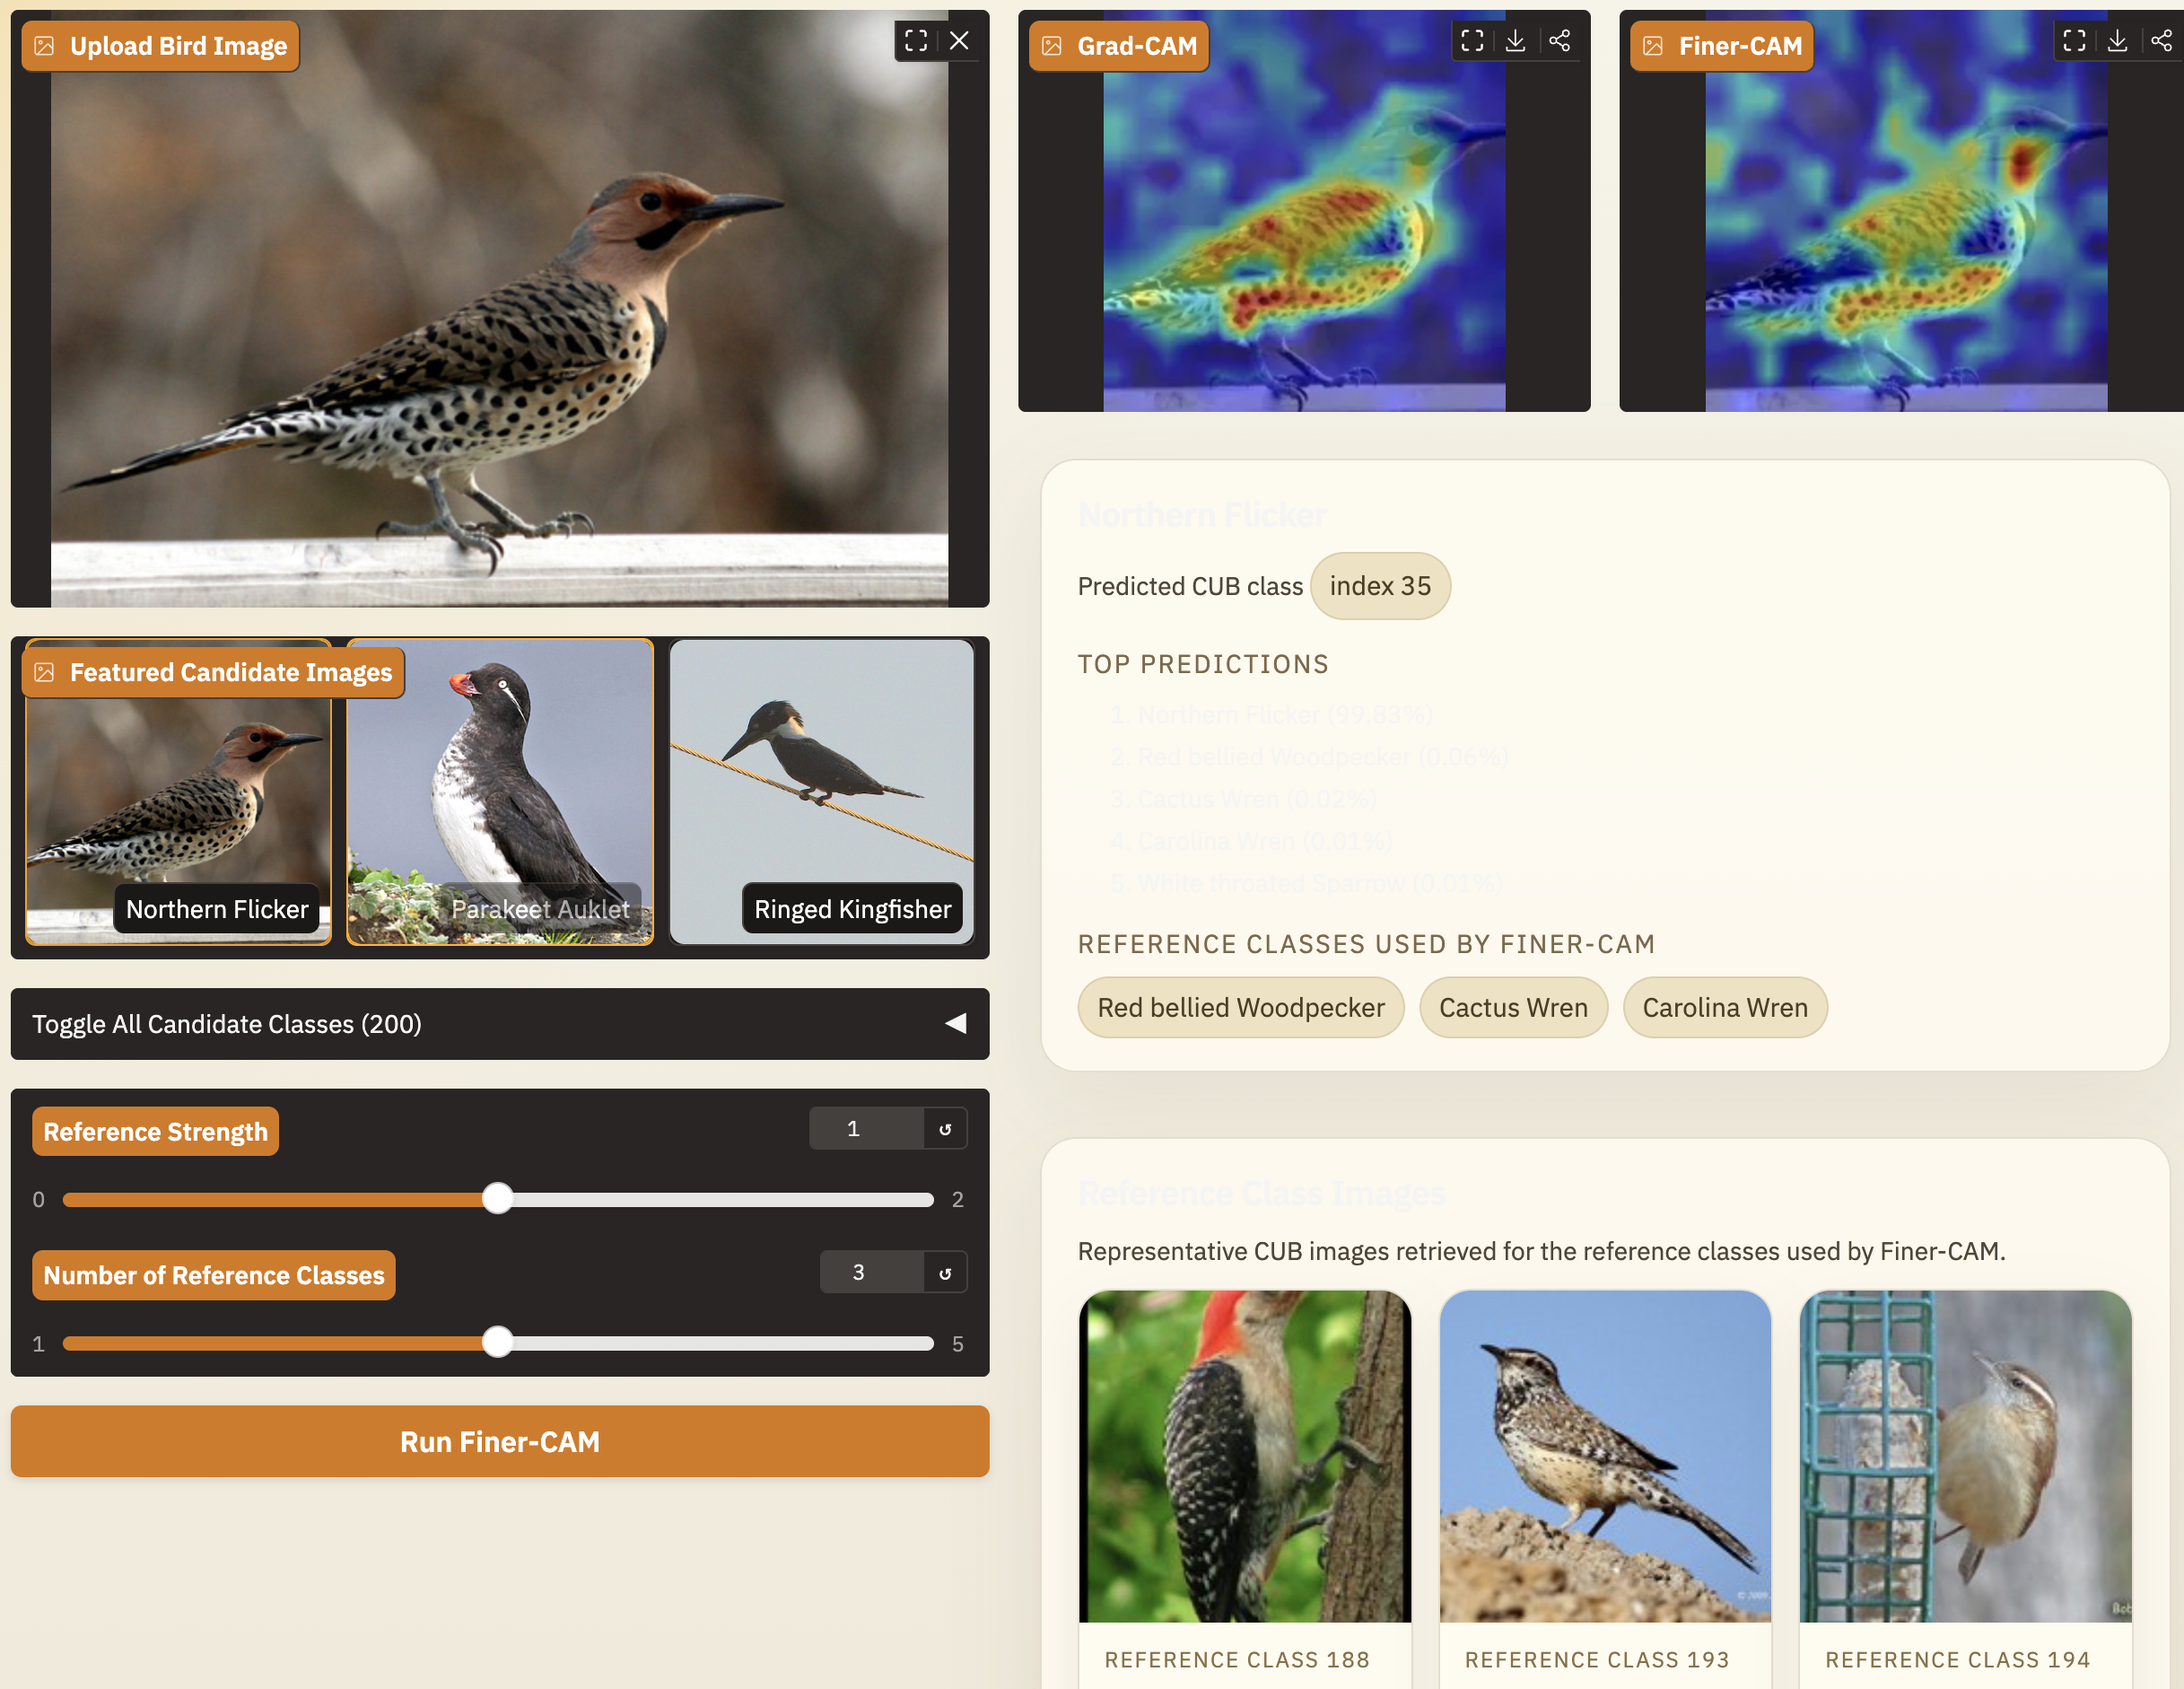Click the index 35 predicted class badge
The image size is (2184, 1689).
click(1381, 586)
